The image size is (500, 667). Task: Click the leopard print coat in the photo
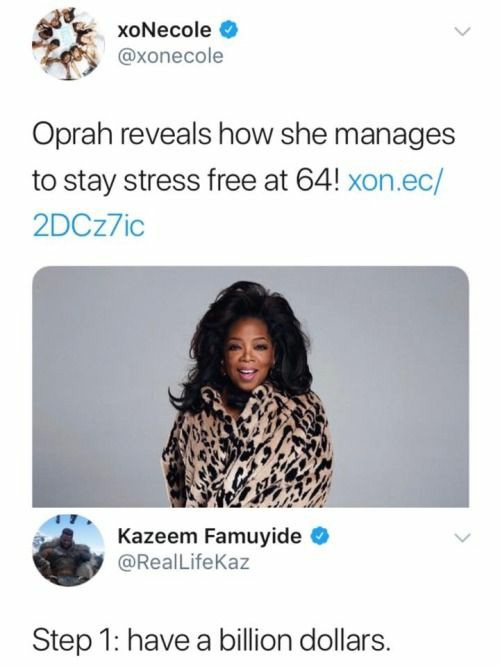(247, 451)
